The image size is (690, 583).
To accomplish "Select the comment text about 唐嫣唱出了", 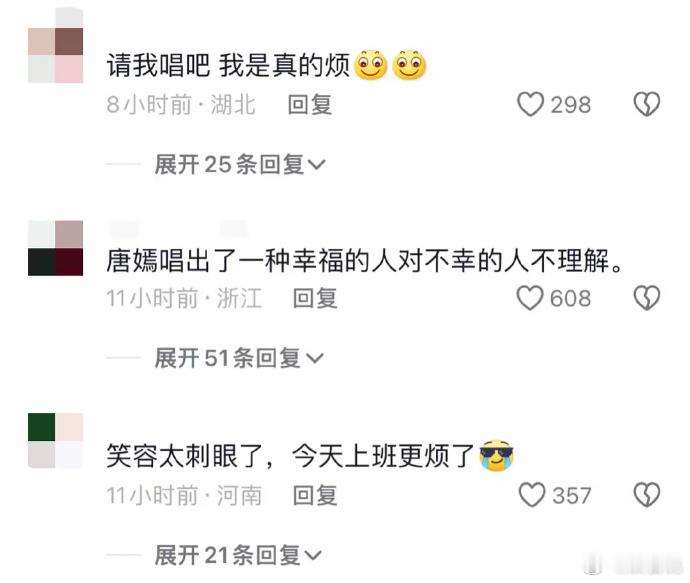I will [365, 260].
